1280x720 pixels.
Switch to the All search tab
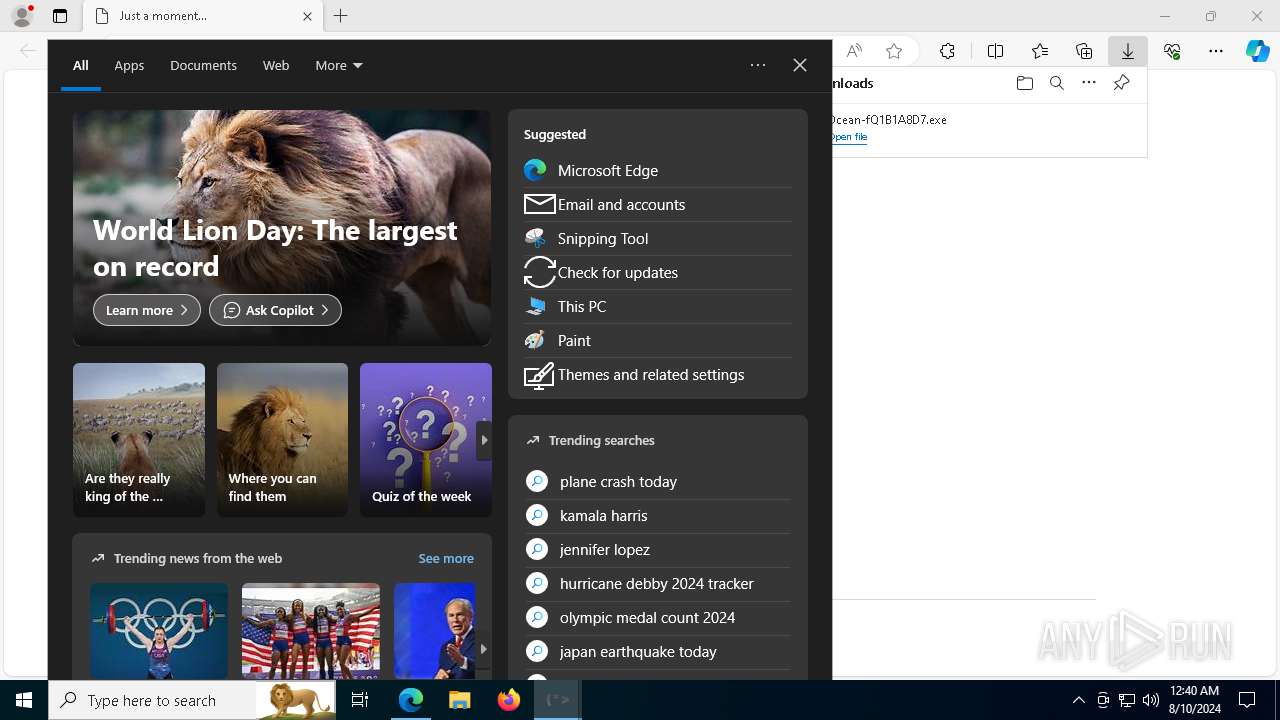(81, 65)
